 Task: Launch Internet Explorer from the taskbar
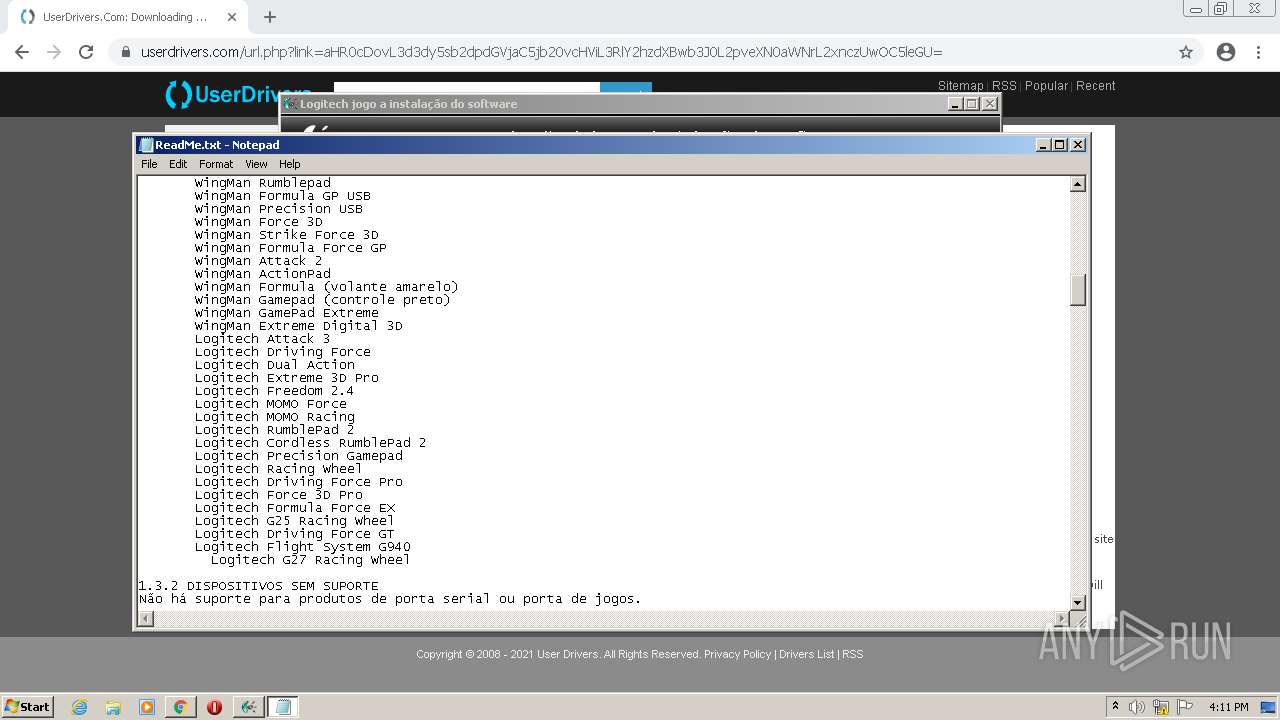point(80,707)
